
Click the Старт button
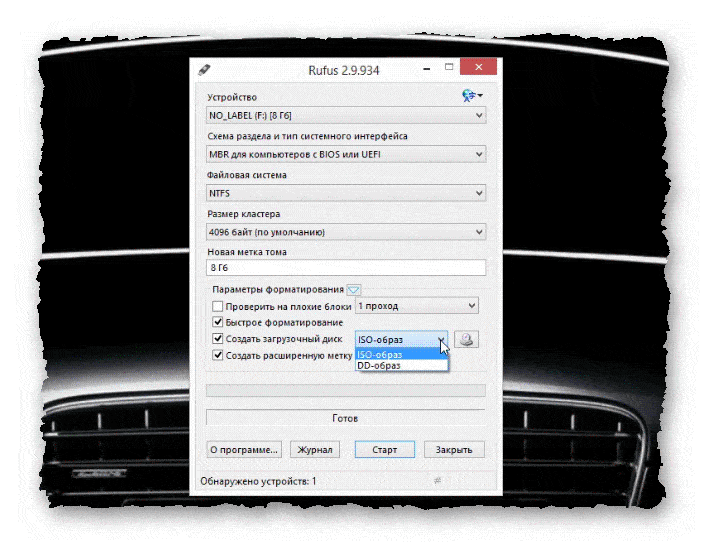point(385,450)
